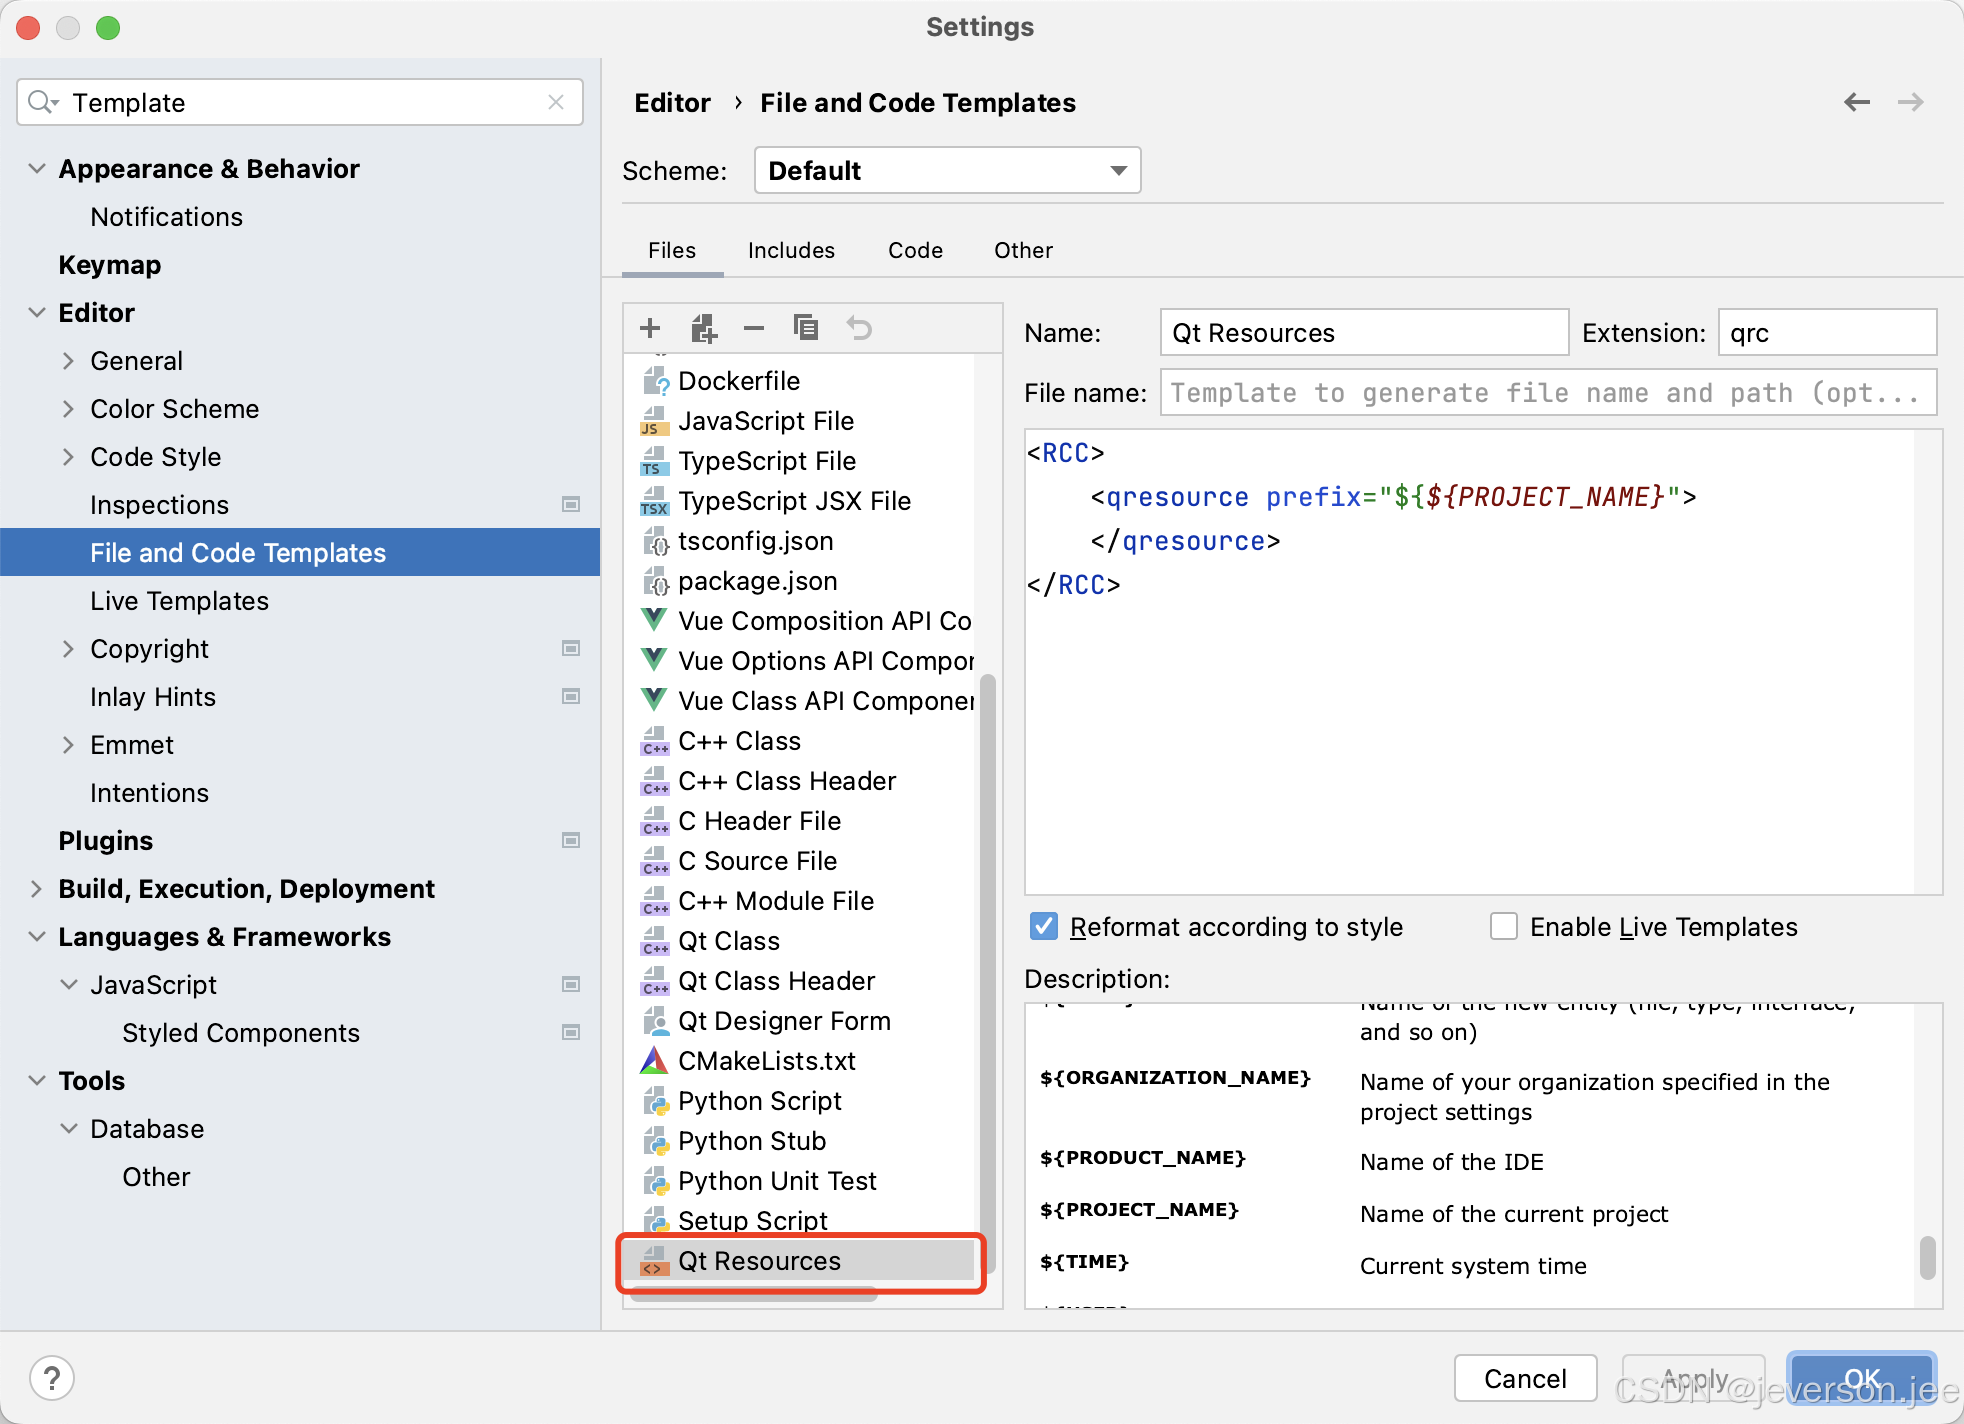Click the Extension input field
The height and width of the screenshot is (1424, 1964).
click(x=1827, y=332)
